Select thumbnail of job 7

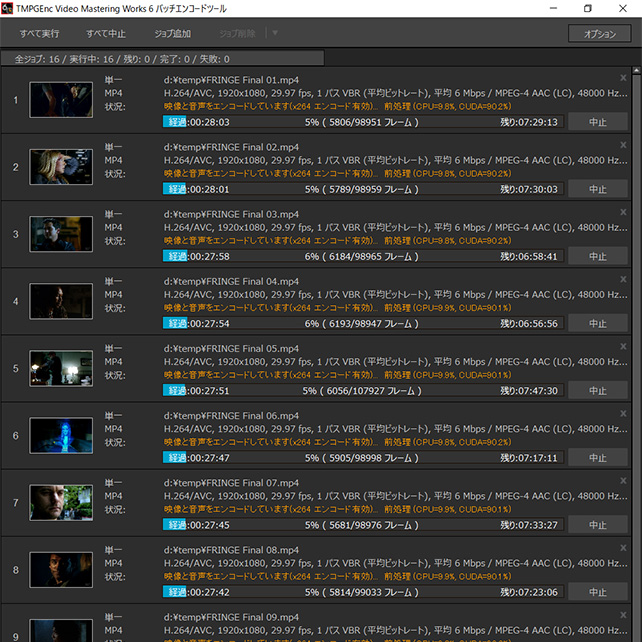[x=61, y=503]
